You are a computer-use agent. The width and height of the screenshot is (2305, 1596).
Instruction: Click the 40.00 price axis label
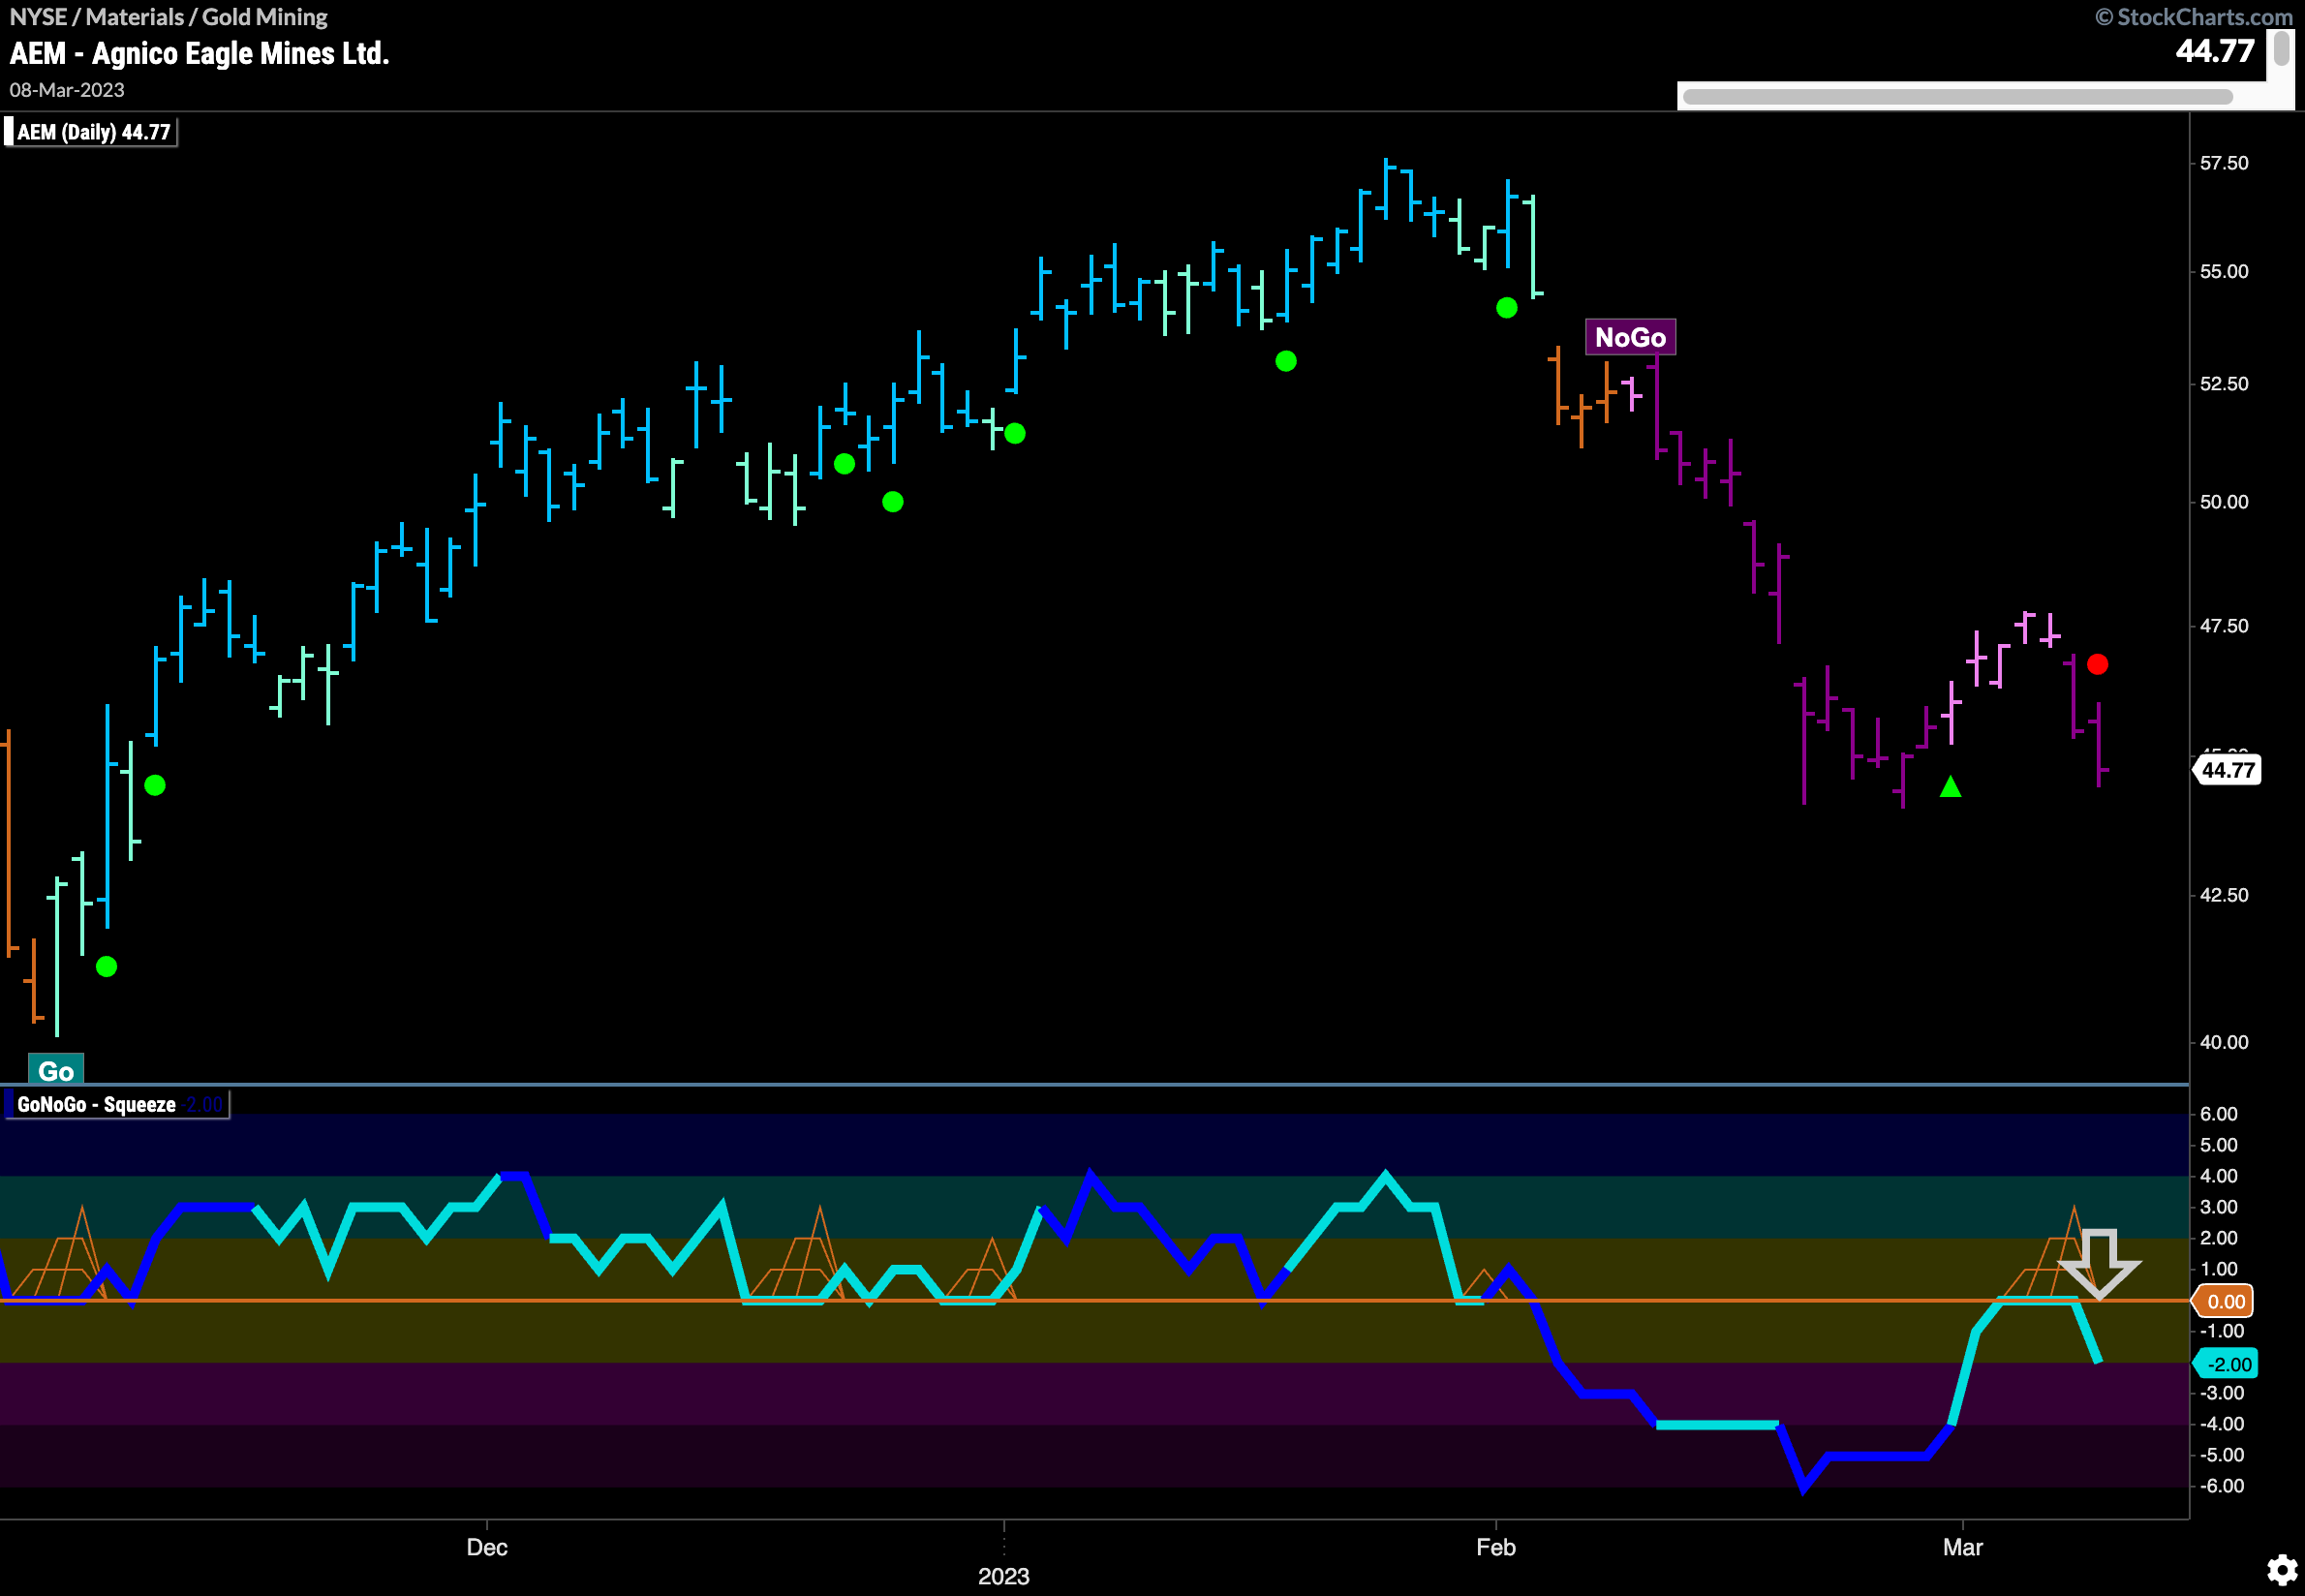[x=2224, y=1042]
